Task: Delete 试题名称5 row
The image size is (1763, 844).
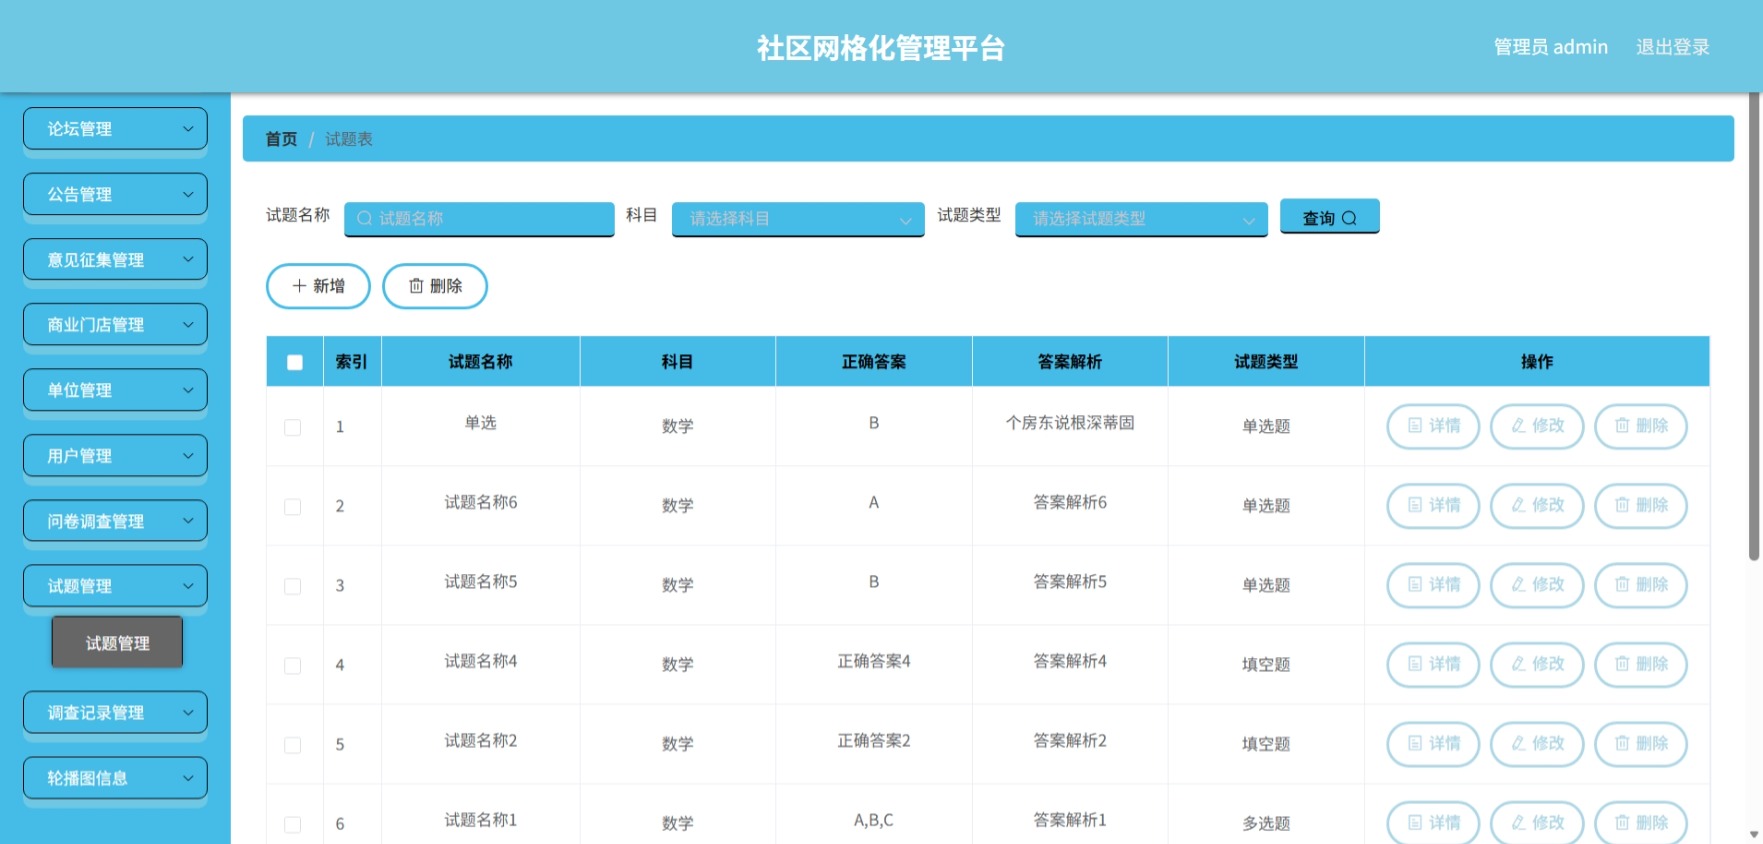Action: (1641, 585)
